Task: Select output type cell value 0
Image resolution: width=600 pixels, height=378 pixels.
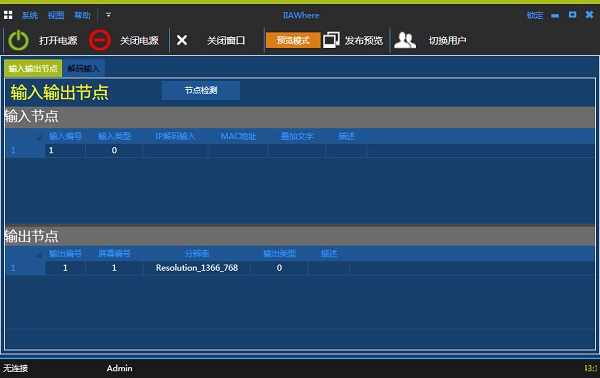Action: pyautogui.click(x=279, y=268)
